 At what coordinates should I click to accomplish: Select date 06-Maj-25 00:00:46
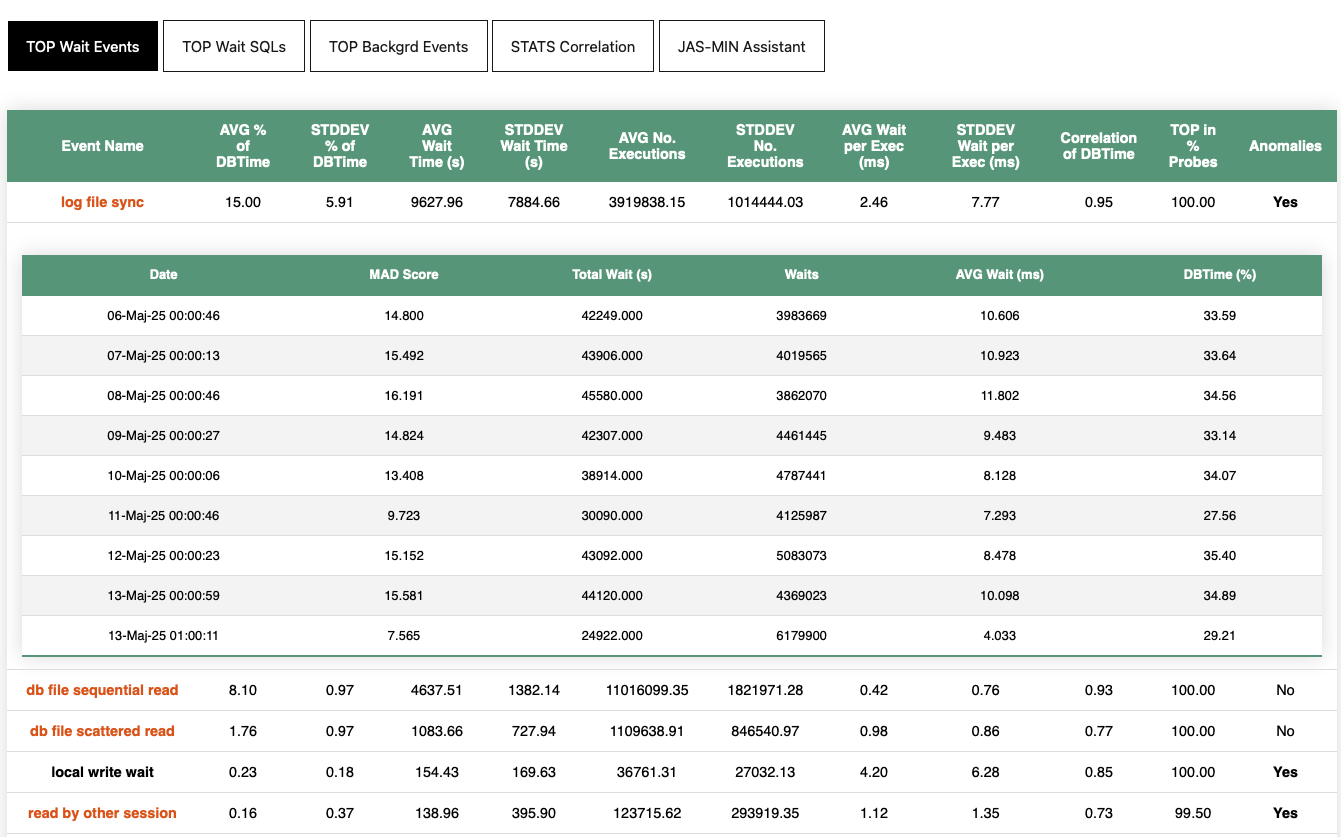[164, 316]
